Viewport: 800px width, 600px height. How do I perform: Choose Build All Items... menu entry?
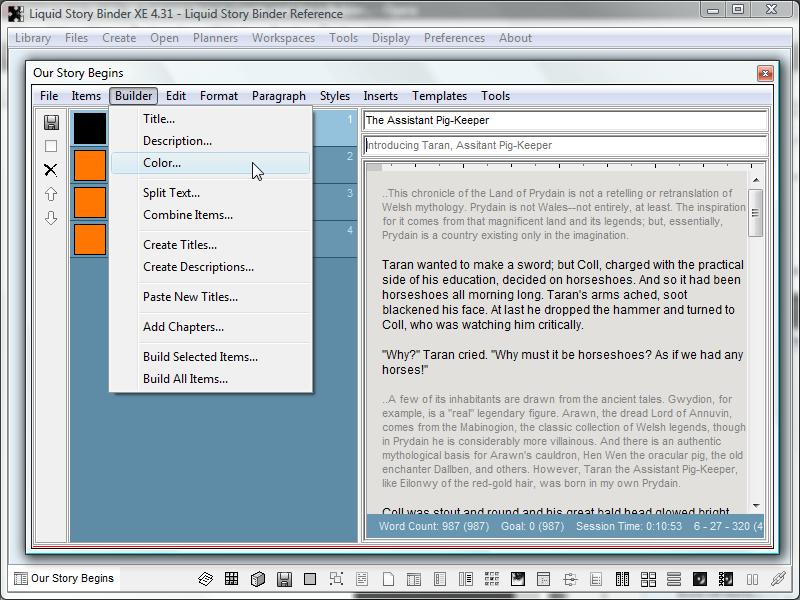click(185, 379)
